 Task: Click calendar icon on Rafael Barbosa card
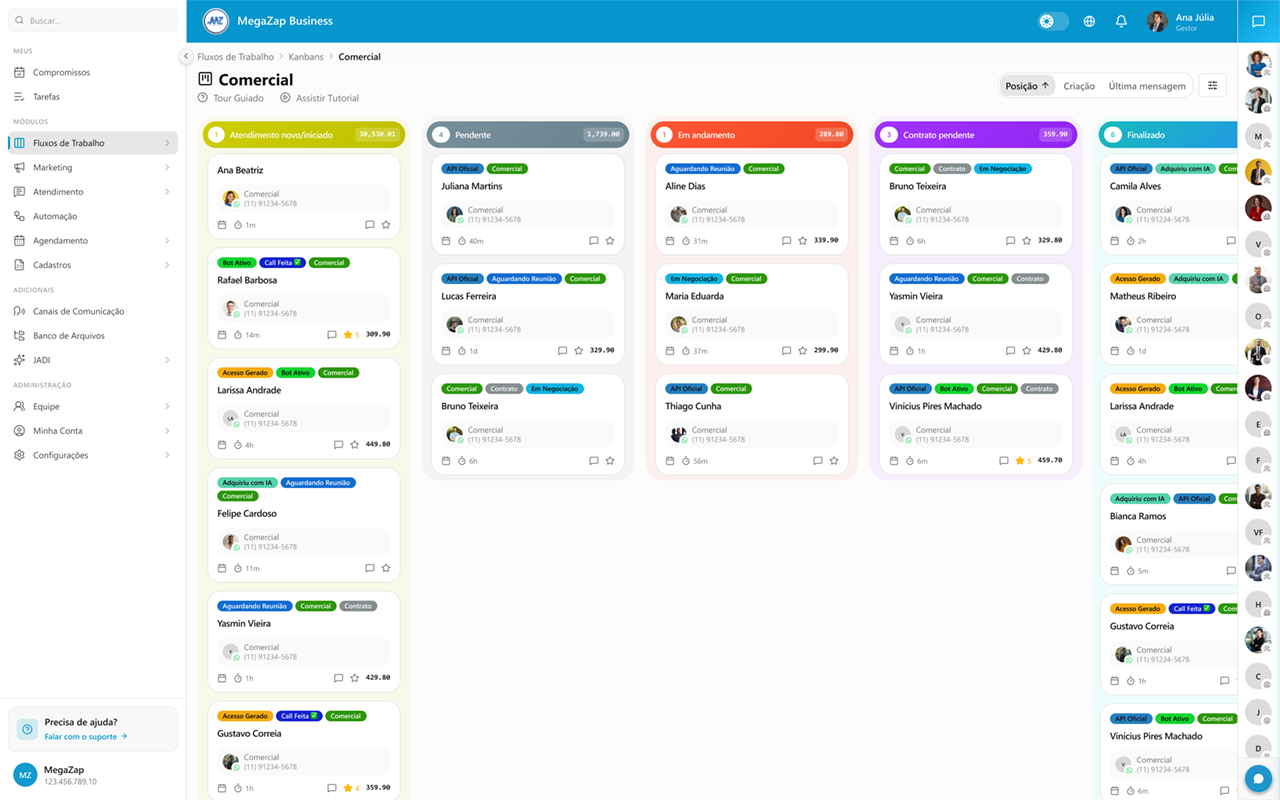[x=222, y=335]
